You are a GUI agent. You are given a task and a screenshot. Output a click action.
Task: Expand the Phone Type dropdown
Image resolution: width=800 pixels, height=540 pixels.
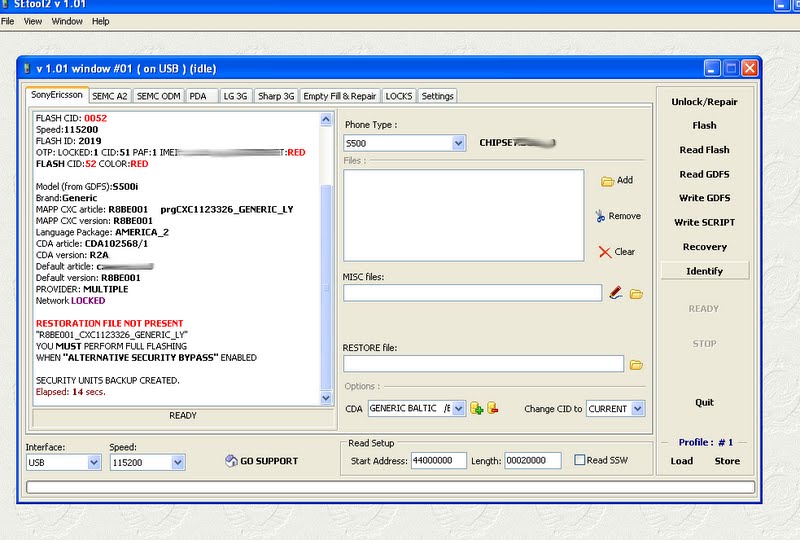point(458,143)
